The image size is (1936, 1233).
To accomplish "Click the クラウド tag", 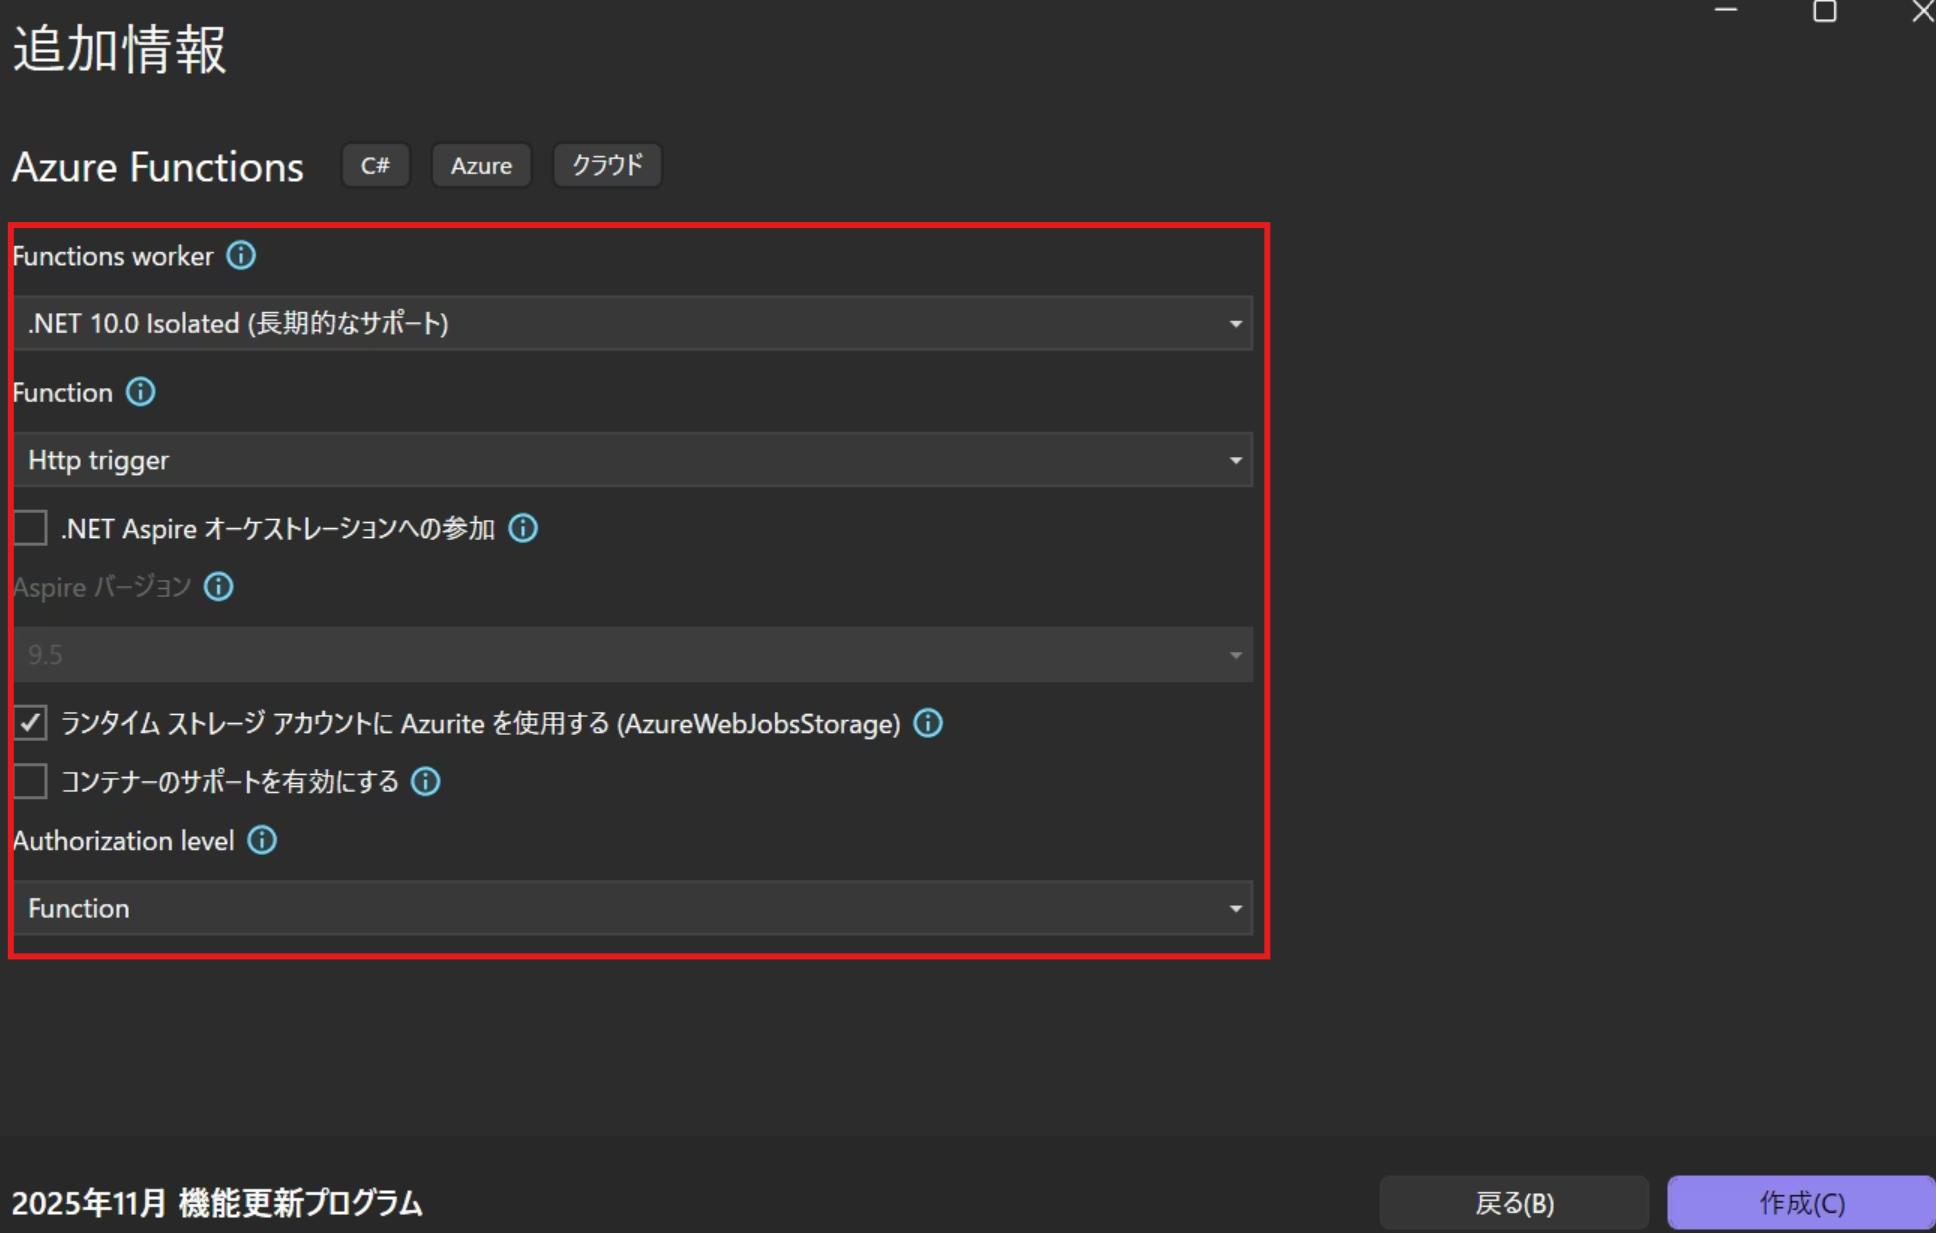I will coord(607,165).
